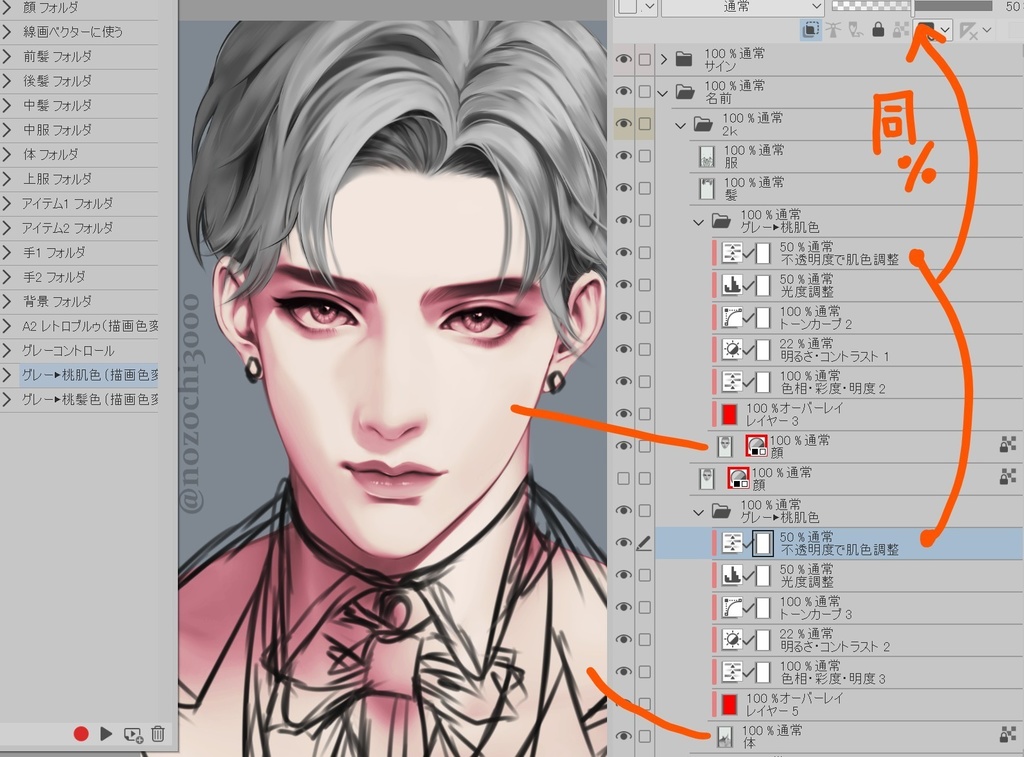Select アイテム1 フォルダ auto action
The height and width of the screenshot is (757, 1024).
coord(67,203)
